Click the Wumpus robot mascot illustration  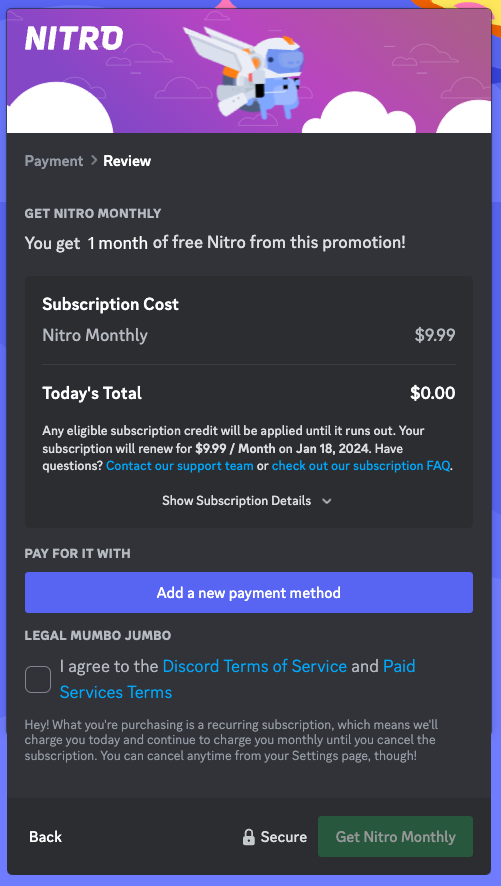click(x=249, y=71)
